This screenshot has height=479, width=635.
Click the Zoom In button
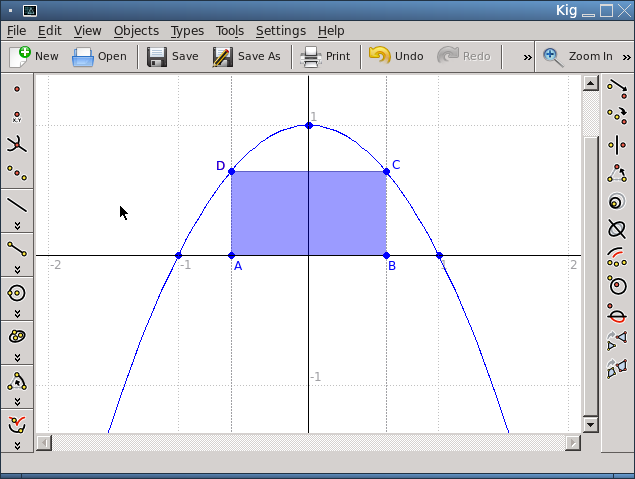point(578,56)
